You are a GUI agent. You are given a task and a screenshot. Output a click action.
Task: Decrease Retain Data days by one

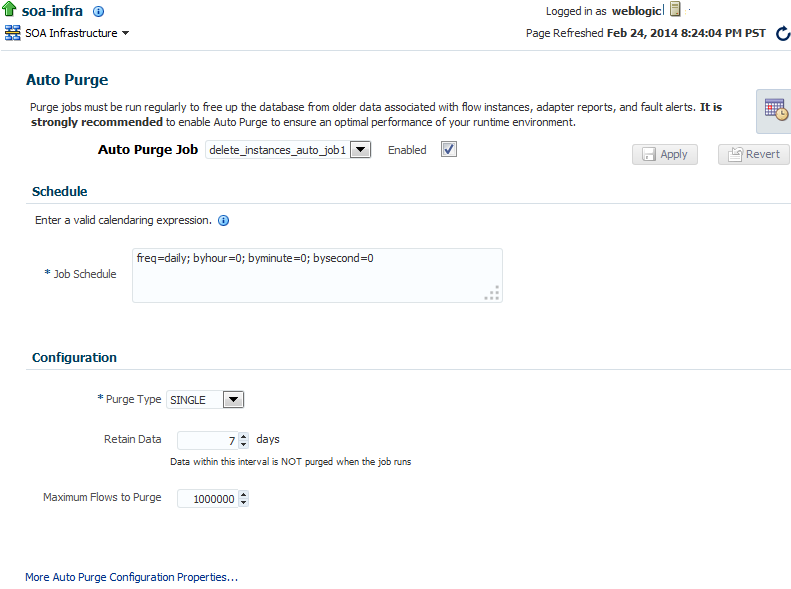tap(244, 444)
